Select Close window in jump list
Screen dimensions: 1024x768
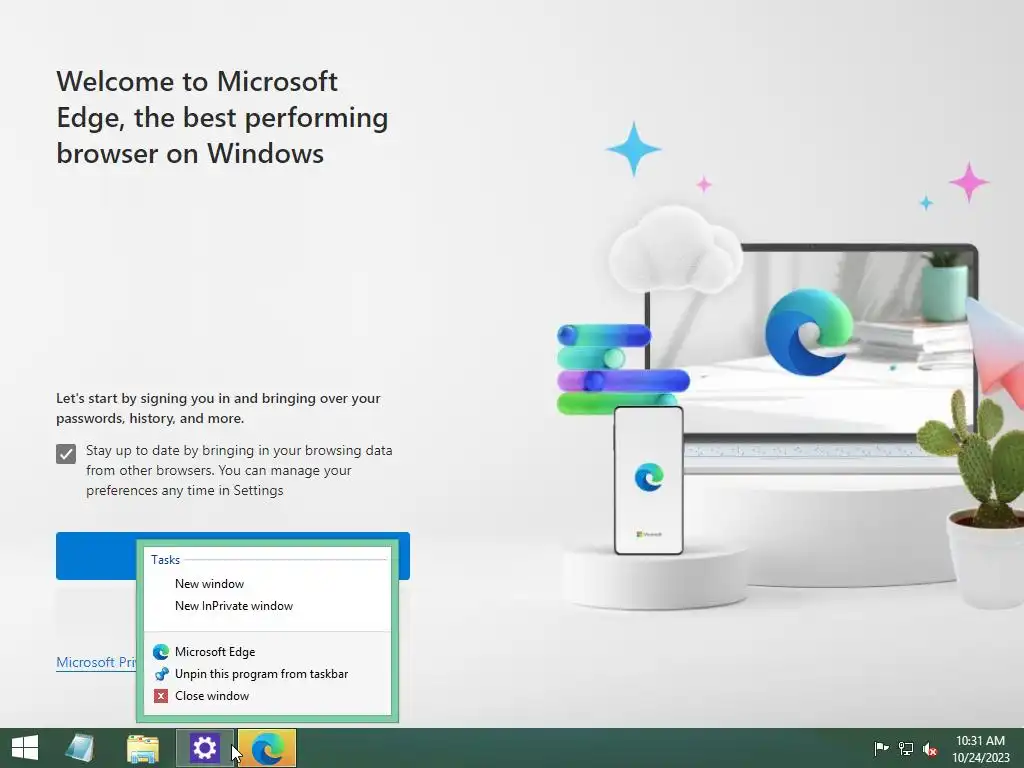point(267,696)
